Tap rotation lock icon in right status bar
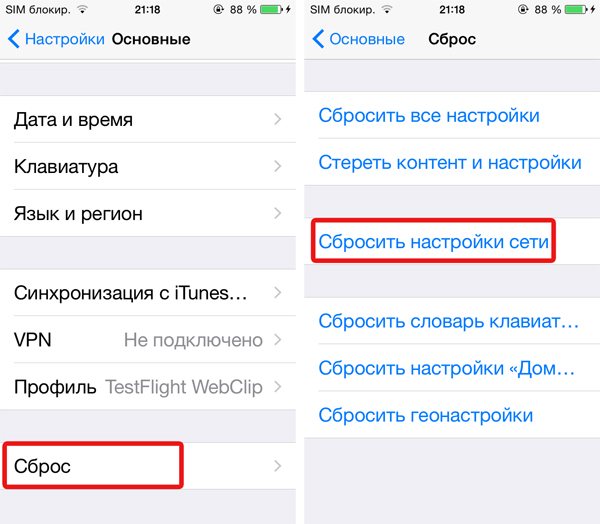The width and height of the screenshot is (600, 524). [x=523, y=10]
